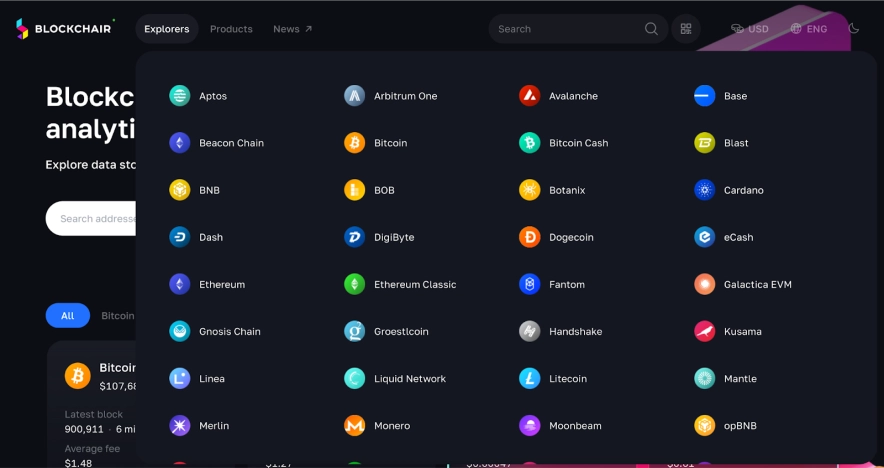Click the Monero icon
This screenshot has width=884, height=468.
pos(355,426)
